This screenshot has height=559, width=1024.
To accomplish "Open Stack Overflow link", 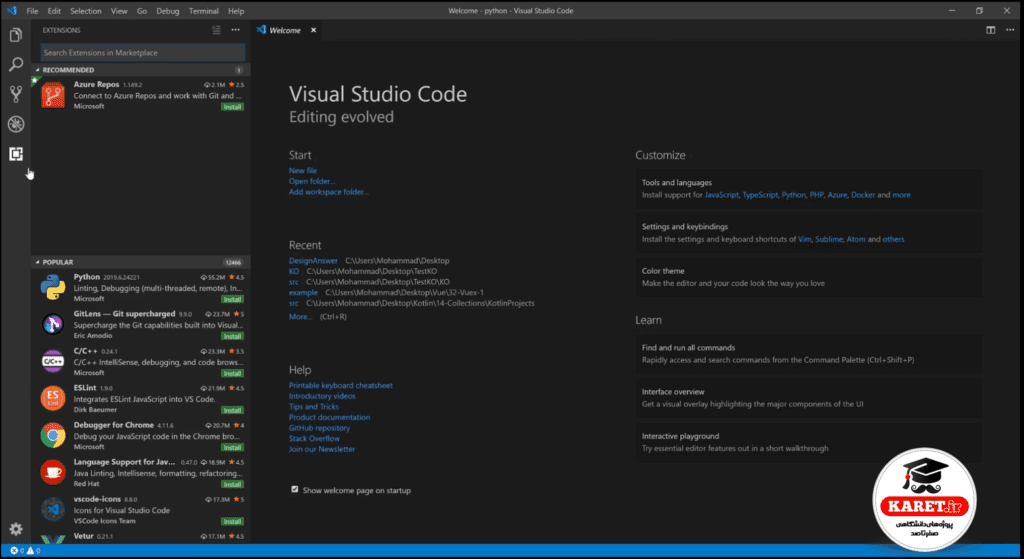I will tap(315, 438).
